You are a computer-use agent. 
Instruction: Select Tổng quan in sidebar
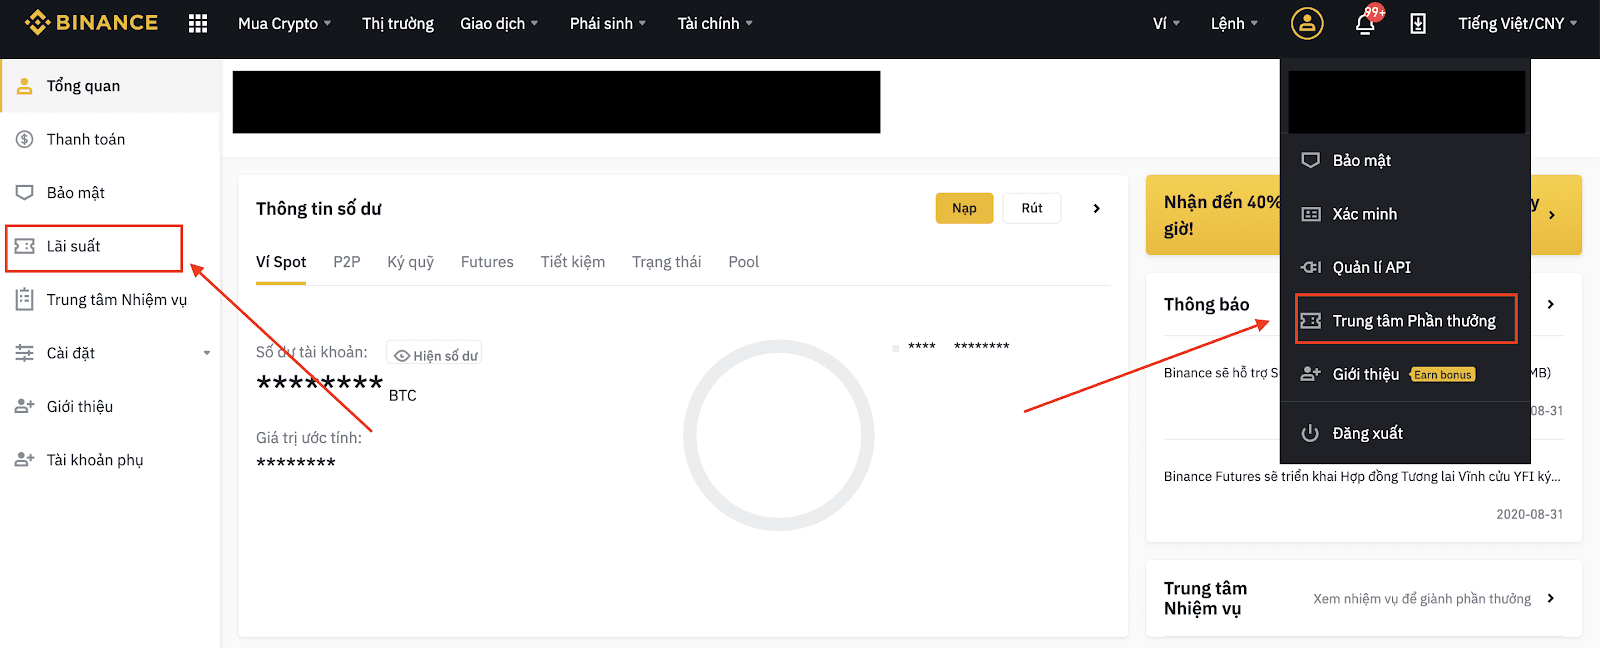click(83, 86)
